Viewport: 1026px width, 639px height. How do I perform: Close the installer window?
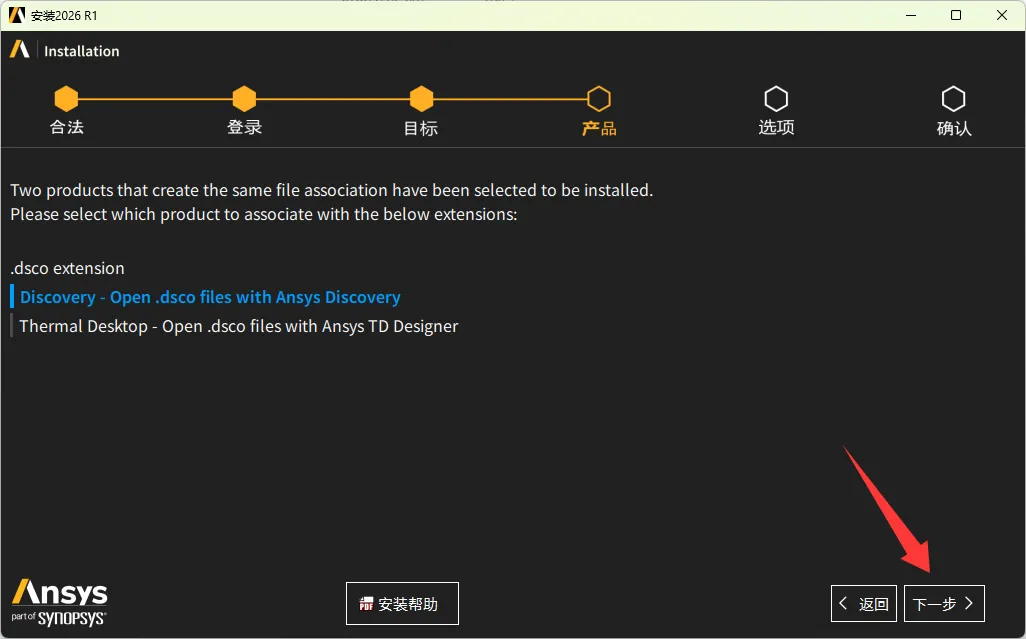tap(1002, 15)
